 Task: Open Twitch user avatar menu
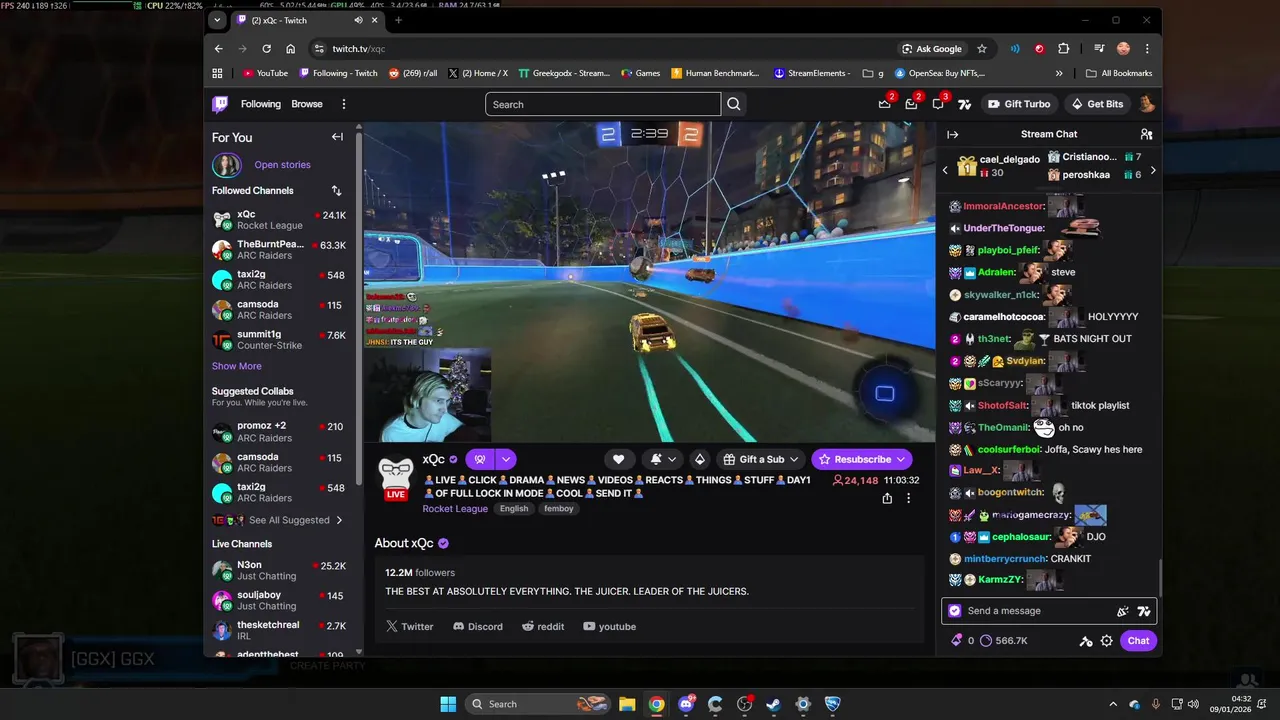1147,104
